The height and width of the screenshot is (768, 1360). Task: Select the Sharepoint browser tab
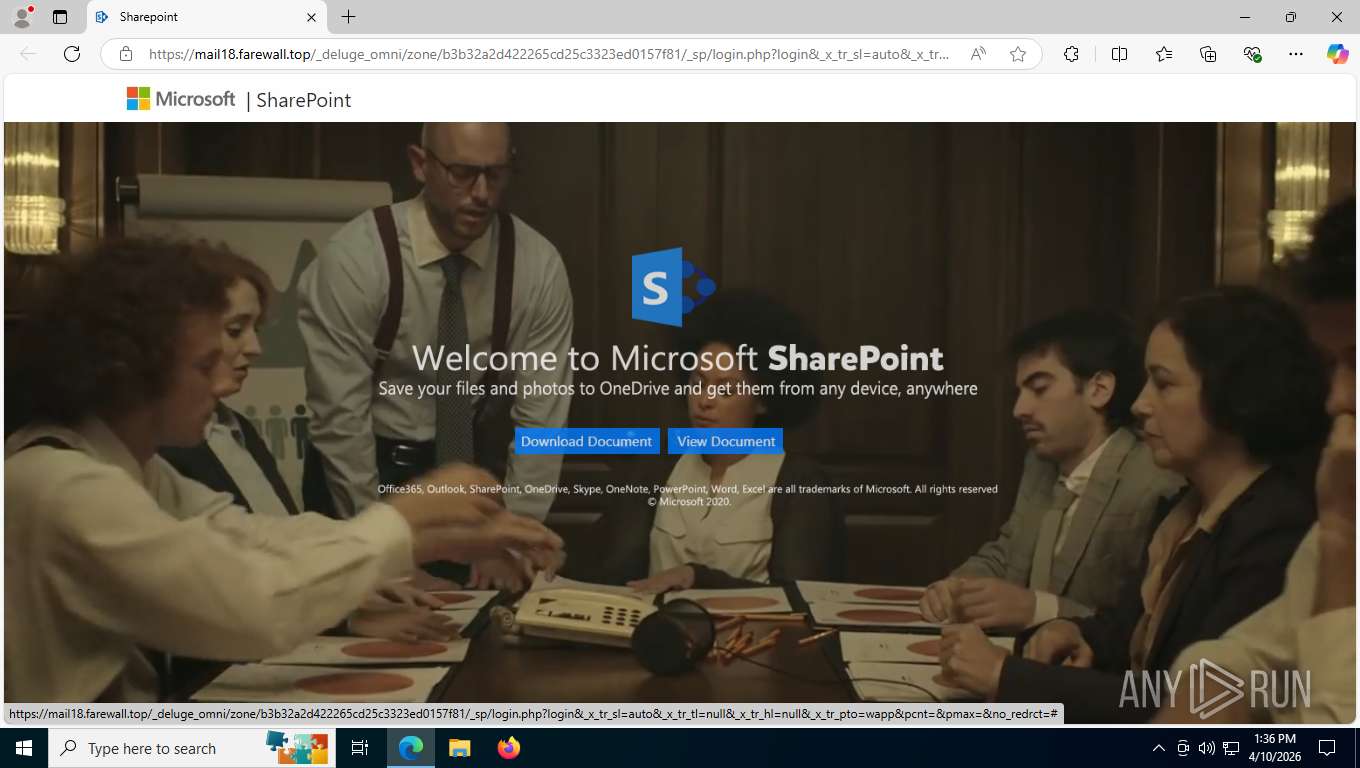click(x=207, y=17)
